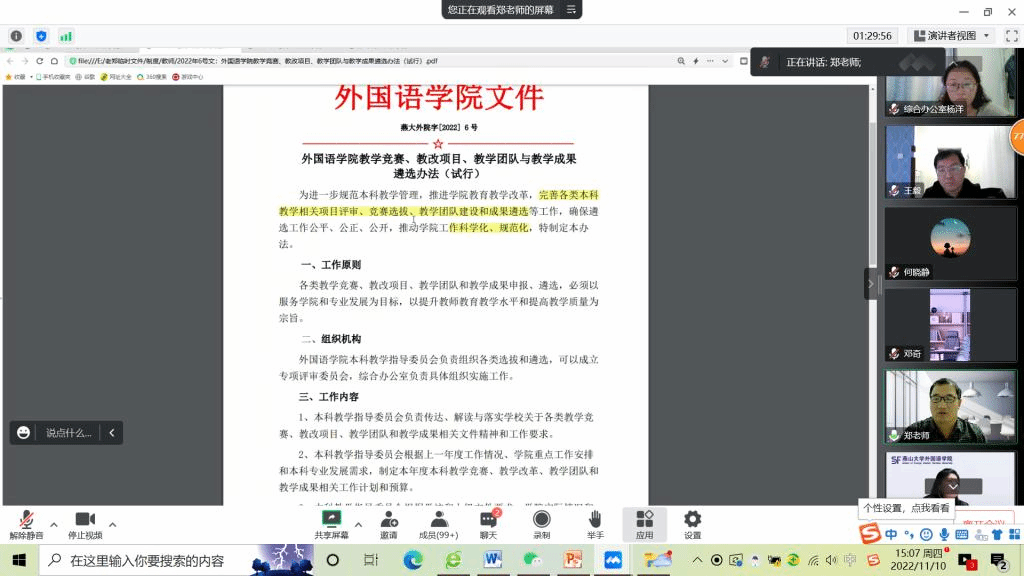
Task: Click the meeting info icon at top left
Action: pyautogui.click(x=16, y=36)
